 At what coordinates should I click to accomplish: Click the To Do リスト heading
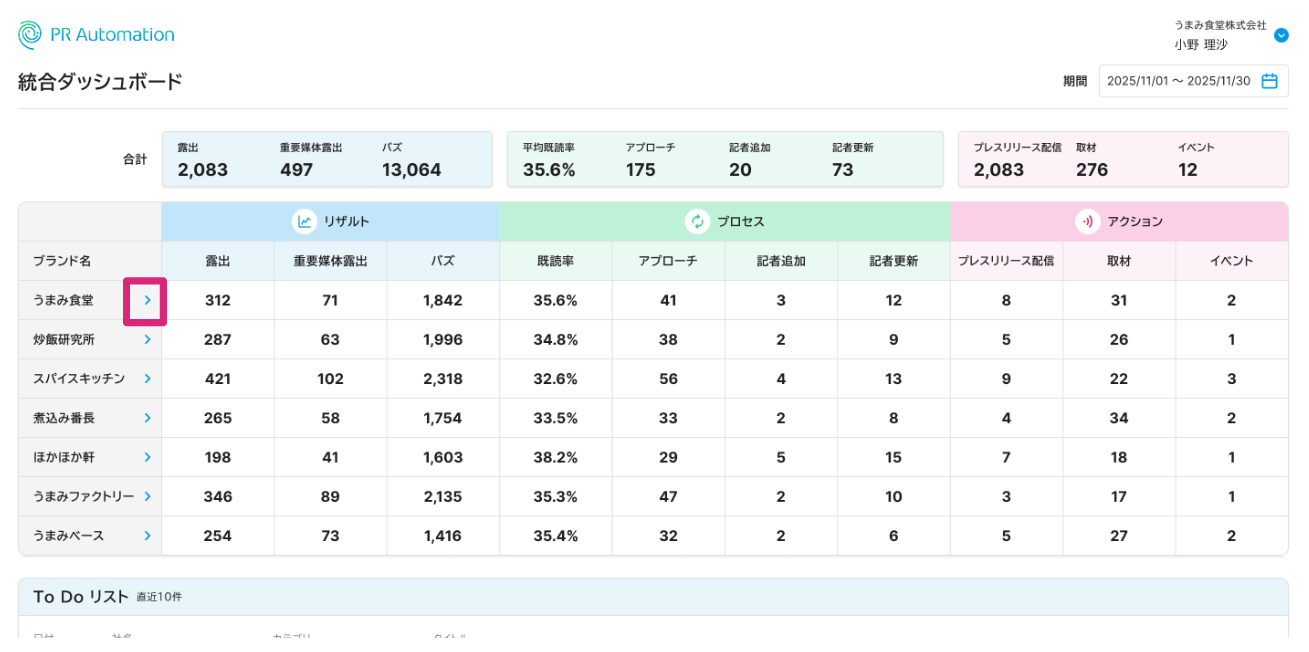coord(81,597)
